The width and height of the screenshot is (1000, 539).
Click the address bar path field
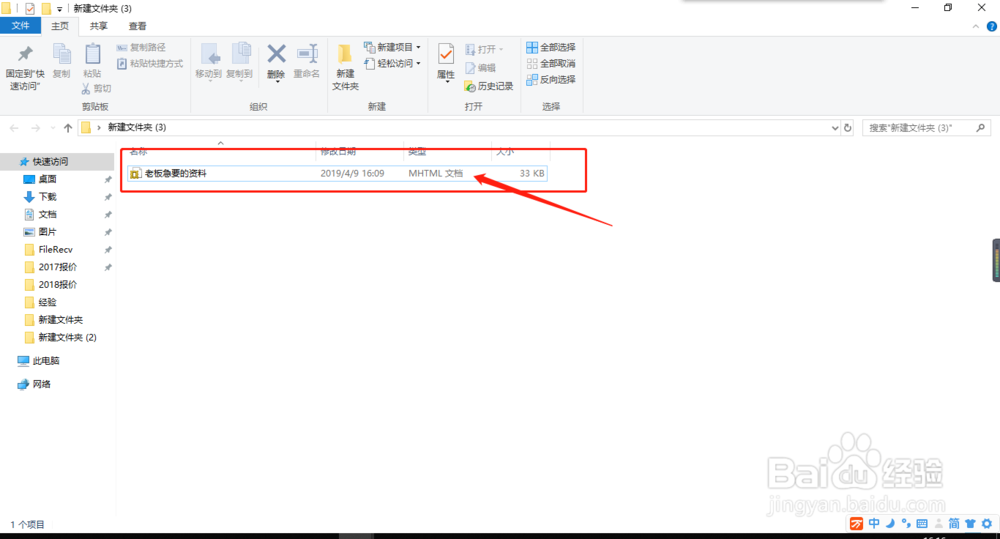coord(459,128)
